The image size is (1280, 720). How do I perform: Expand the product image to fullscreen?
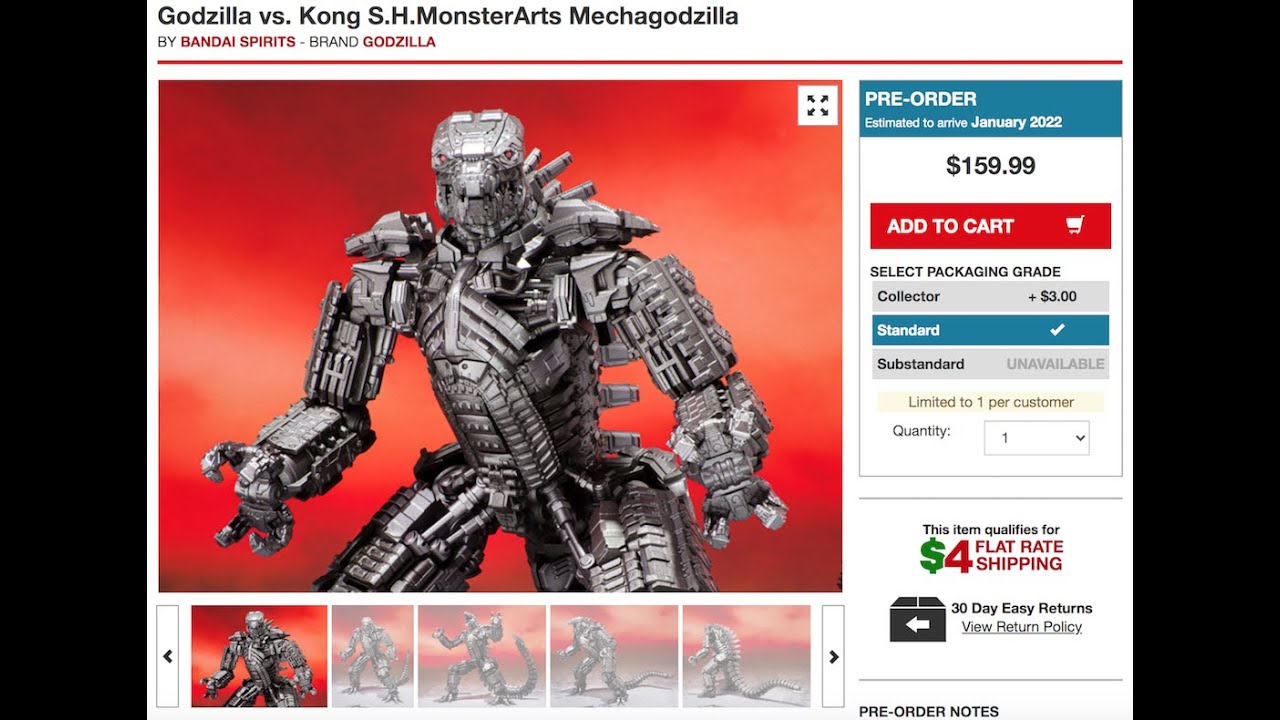pyautogui.click(x=818, y=105)
